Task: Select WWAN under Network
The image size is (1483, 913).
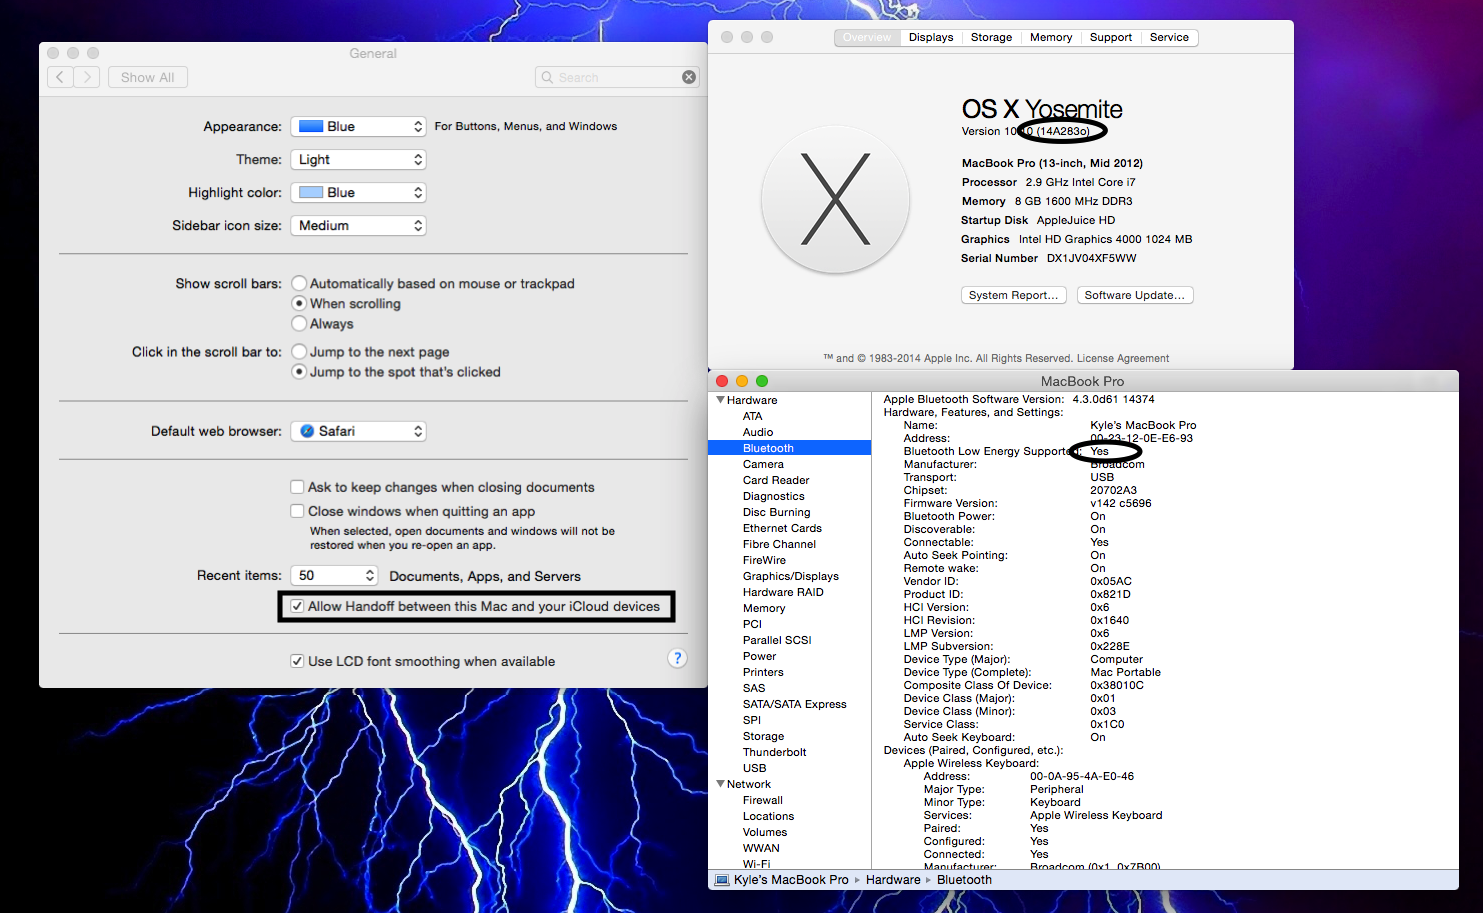Action: 761,848
